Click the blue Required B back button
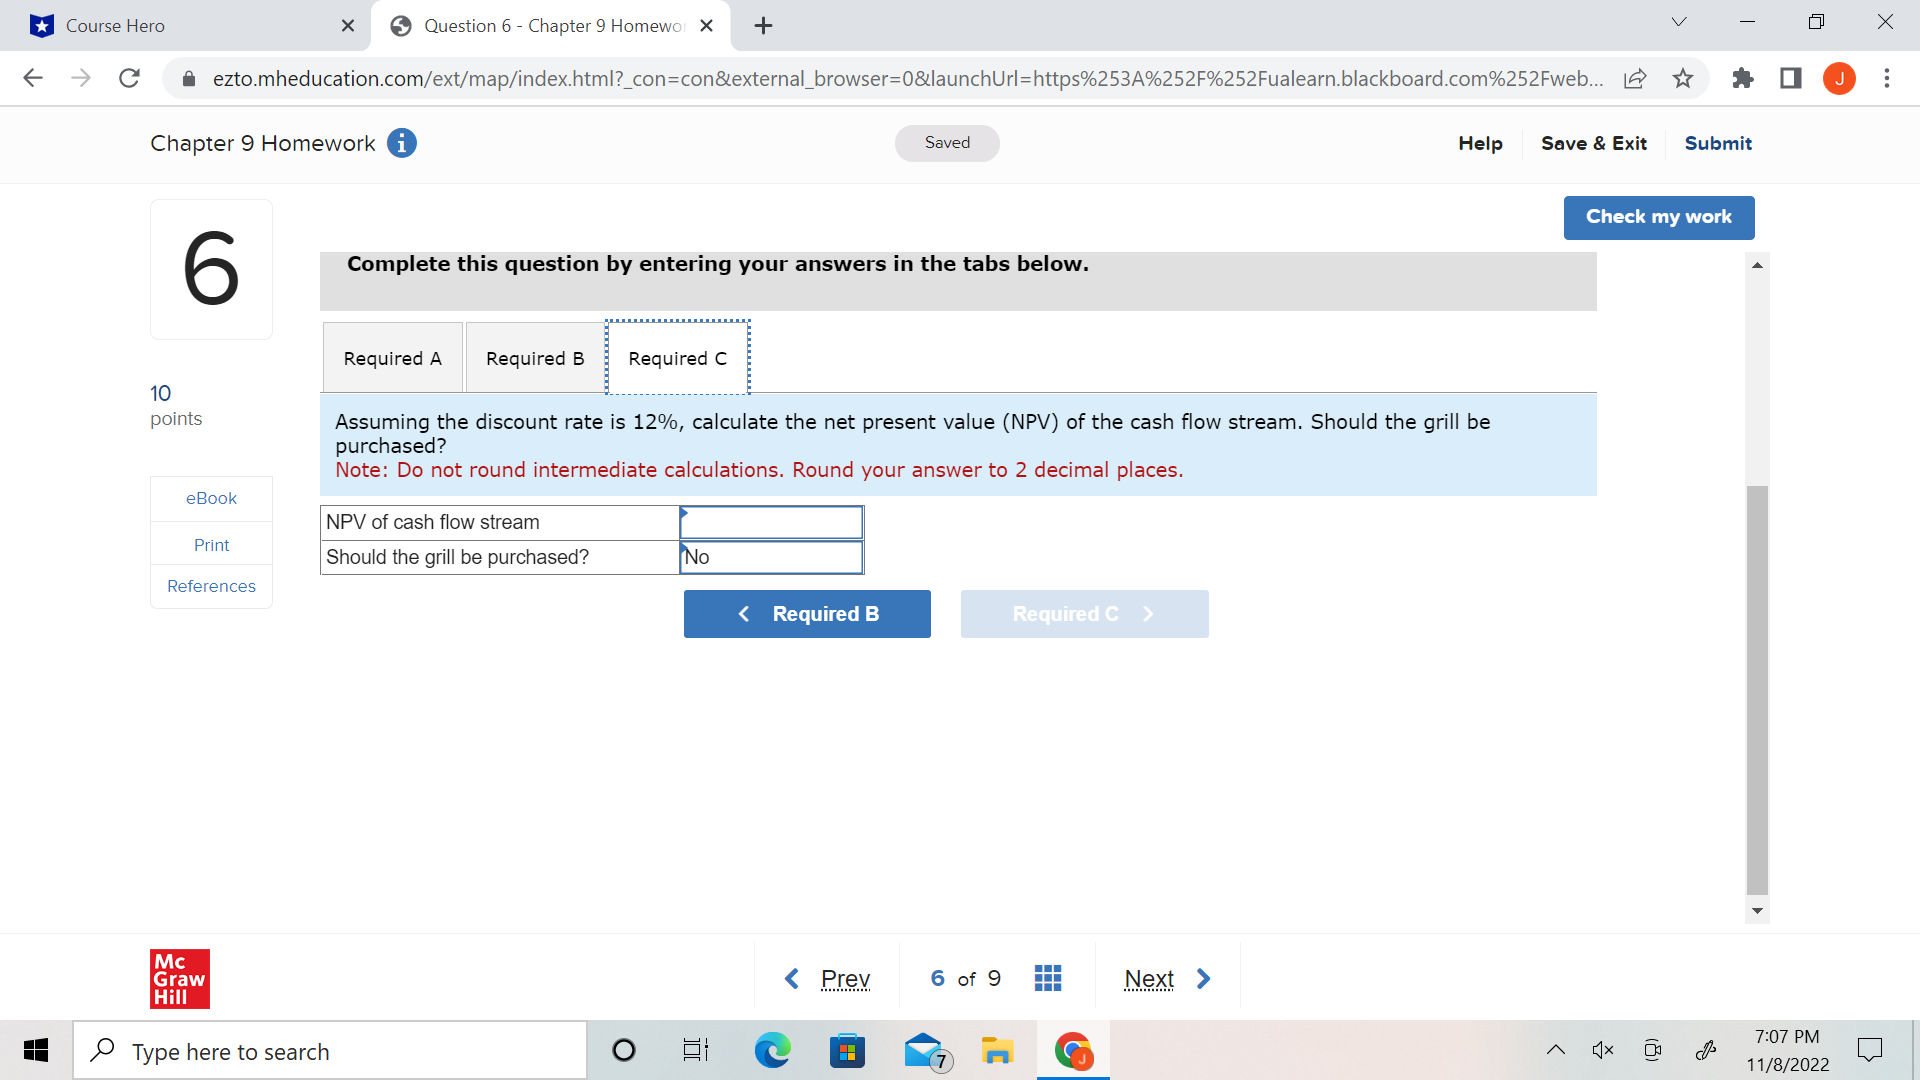1920x1080 pixels. coord(807,614)
